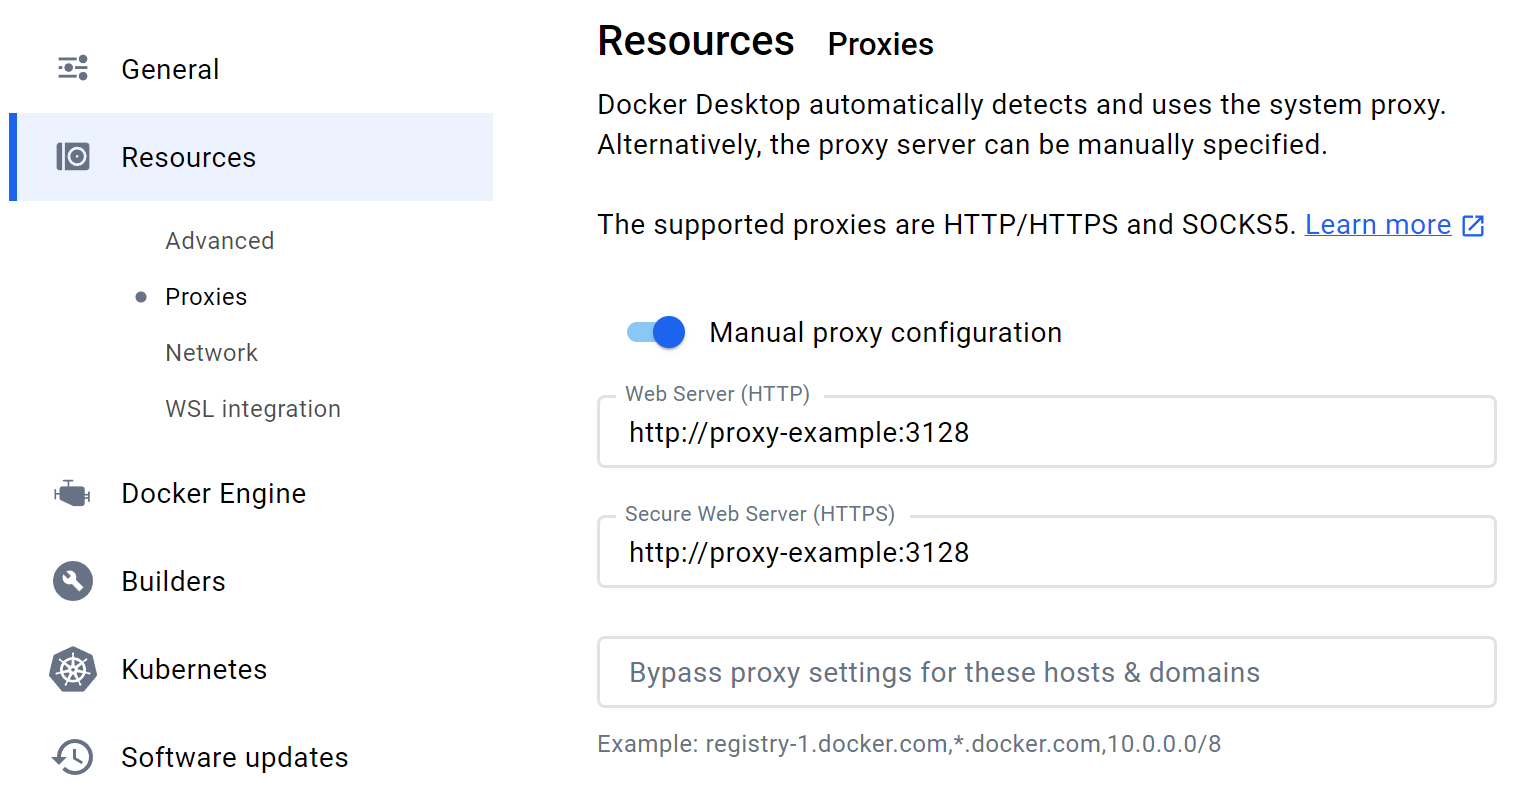Click the Proxies bullet marker in sidebar
Image resolution: width=1536 pixels, height=802 pixels.
(141, 297)
